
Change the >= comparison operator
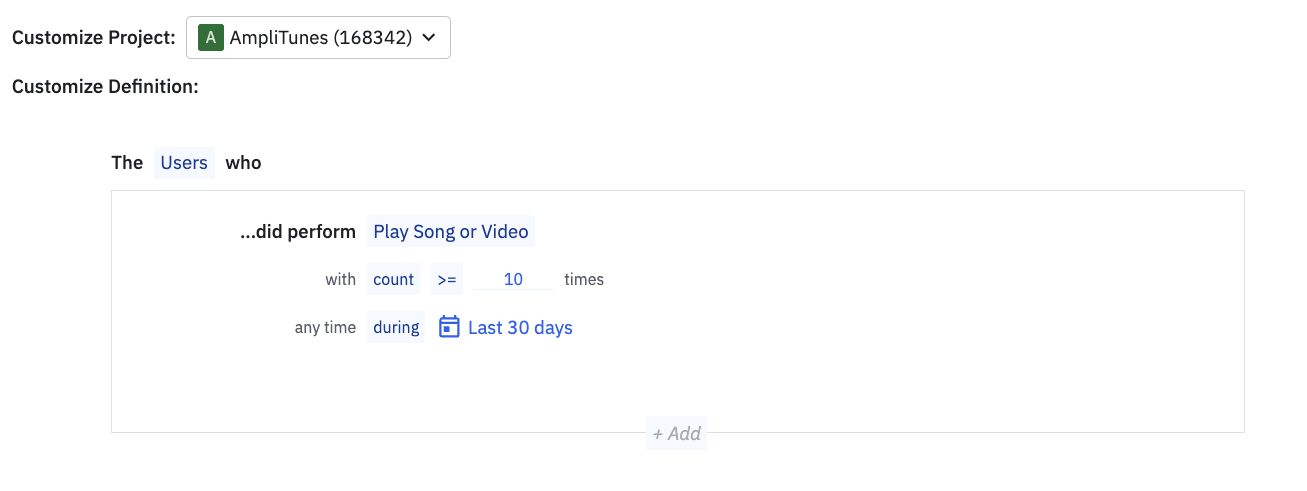tap(446, 280)
